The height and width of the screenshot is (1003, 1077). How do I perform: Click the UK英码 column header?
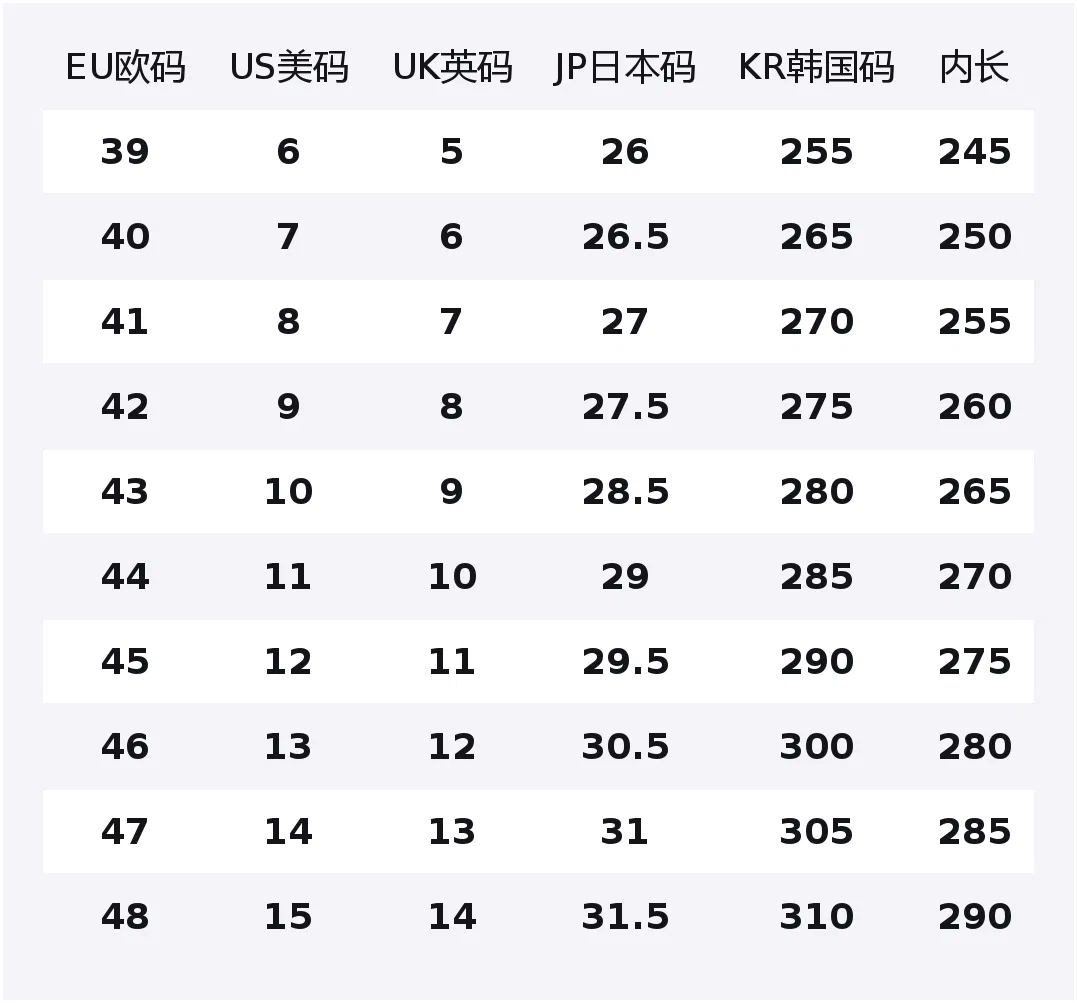453,67
